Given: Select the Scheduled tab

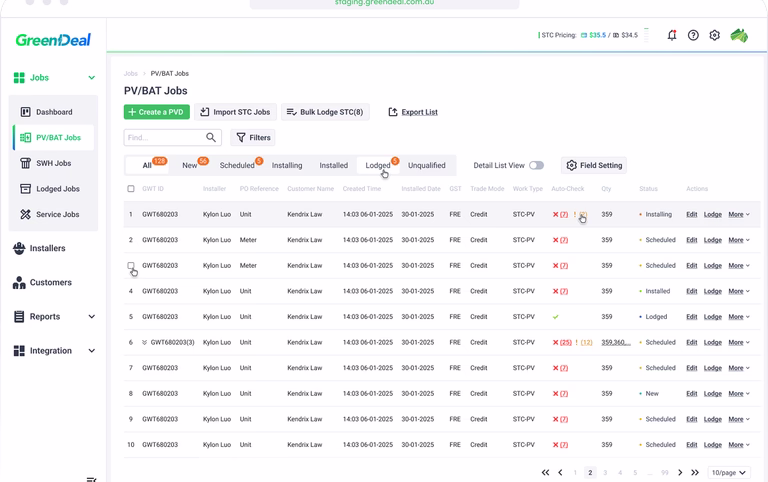Looking at the screenshot, I should coord(237,165).
